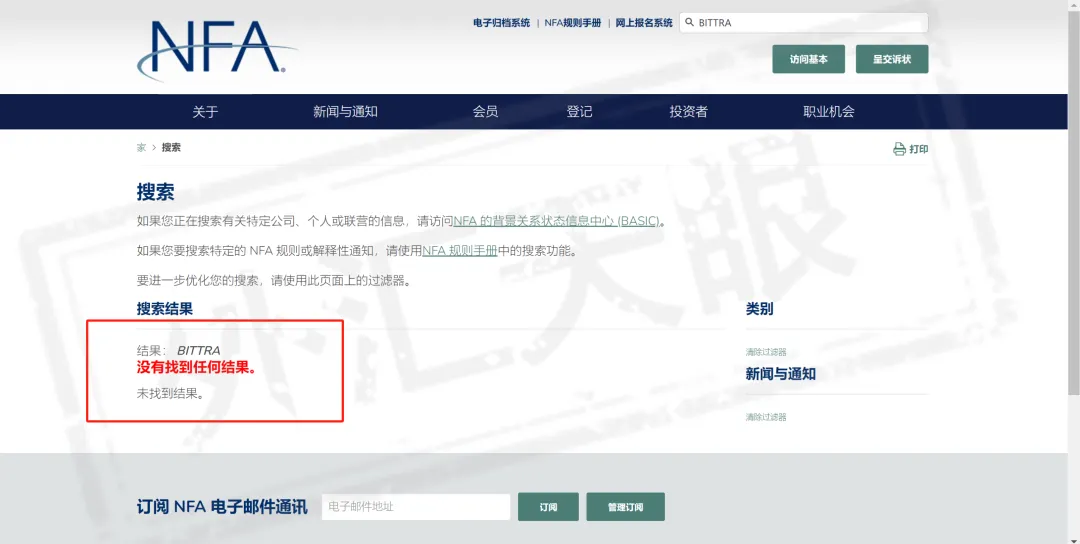Open the 会员 menu

pos(486,112)
